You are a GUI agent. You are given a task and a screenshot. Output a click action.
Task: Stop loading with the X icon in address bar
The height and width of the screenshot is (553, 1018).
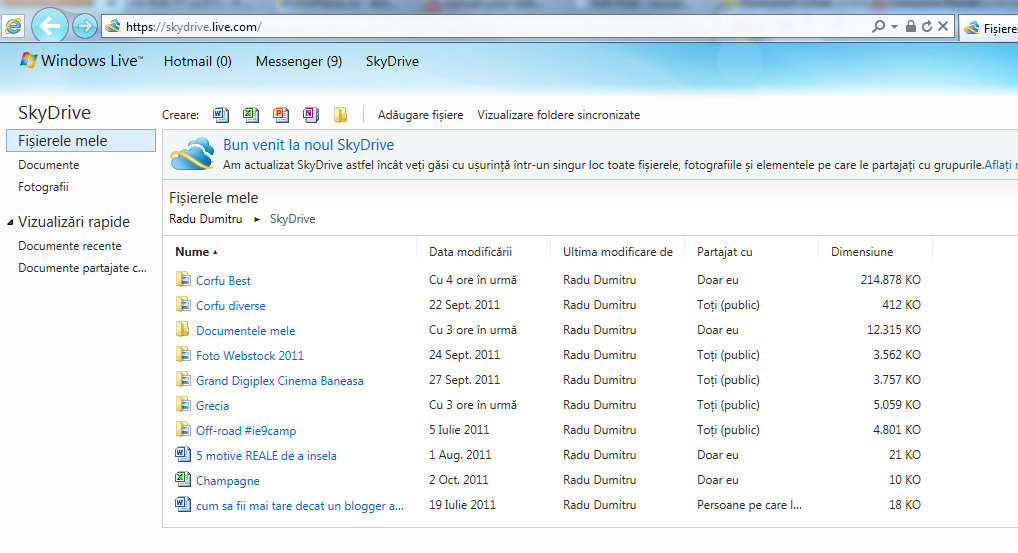click(x=943, y=27)
